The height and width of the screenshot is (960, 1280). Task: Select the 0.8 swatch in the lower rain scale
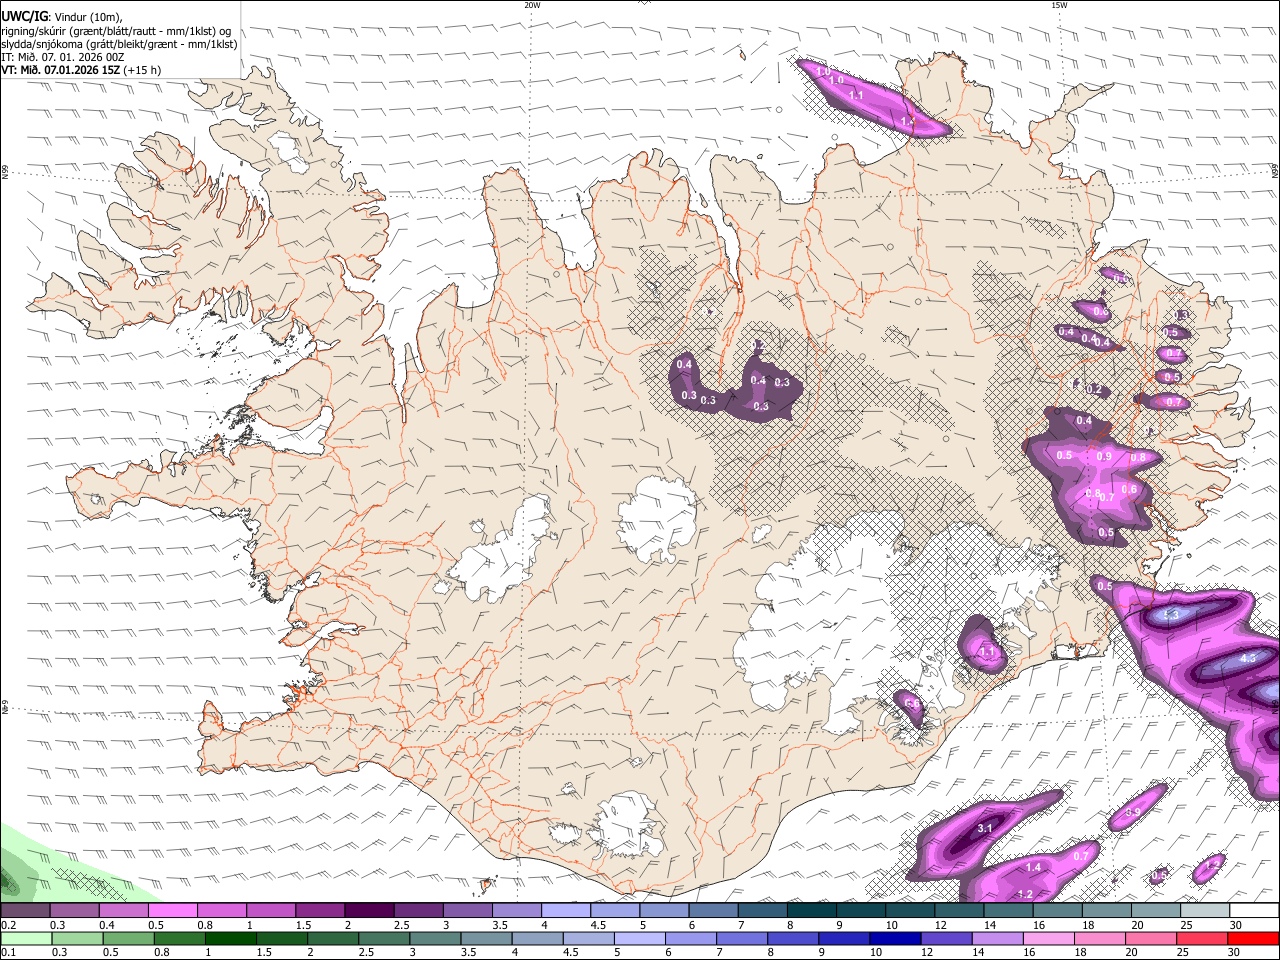coord(180,939)
